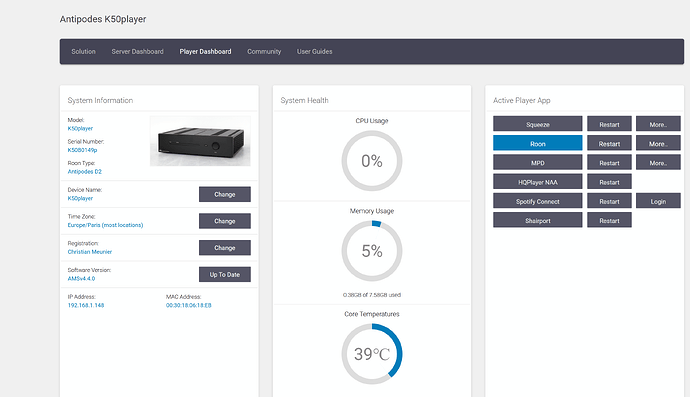The width and height of the screenshot is (690, 397).
Task: Select the Roon player app
Action: tap(537, 143)
